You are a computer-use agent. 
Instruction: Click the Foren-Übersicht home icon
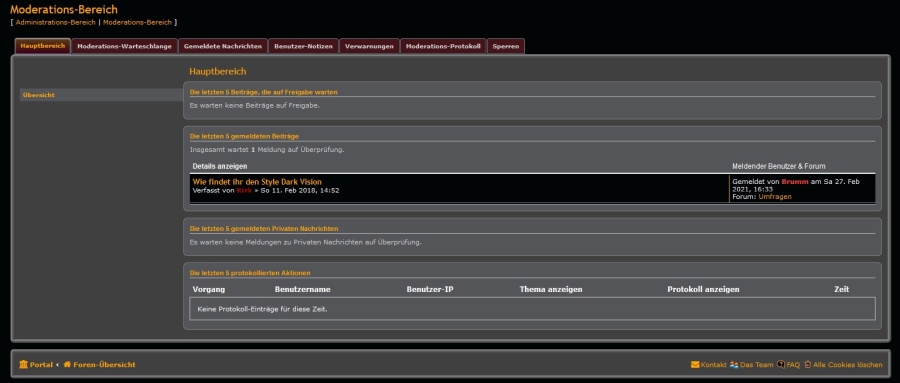point(67,365)
